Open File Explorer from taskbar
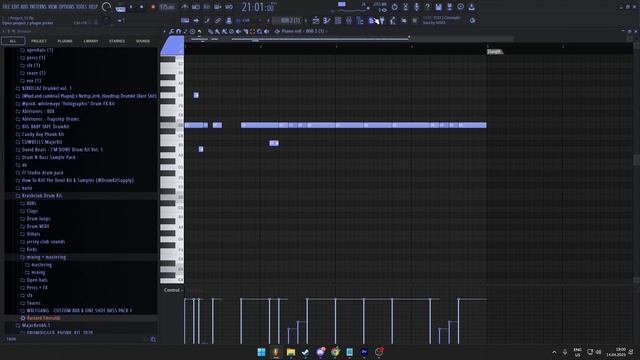640x360 pixels. tap(291, 352)
